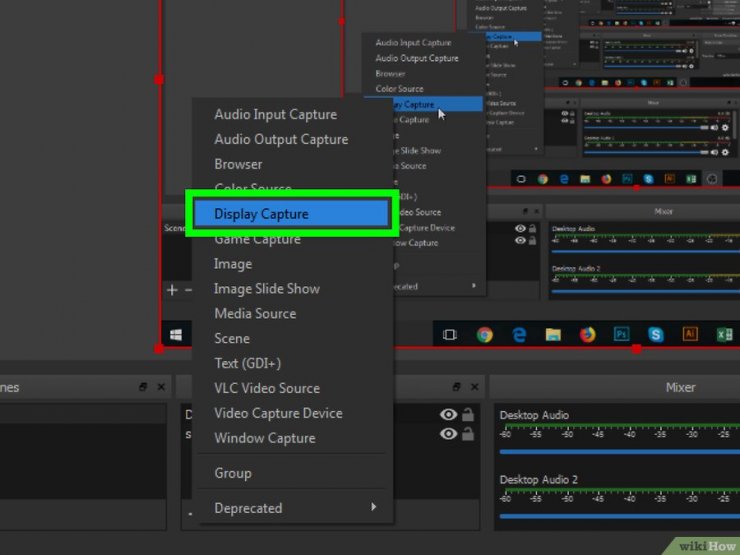Toggle visibility eye of the second source row
Screen dimensions: 740x555
pos(448,433)
